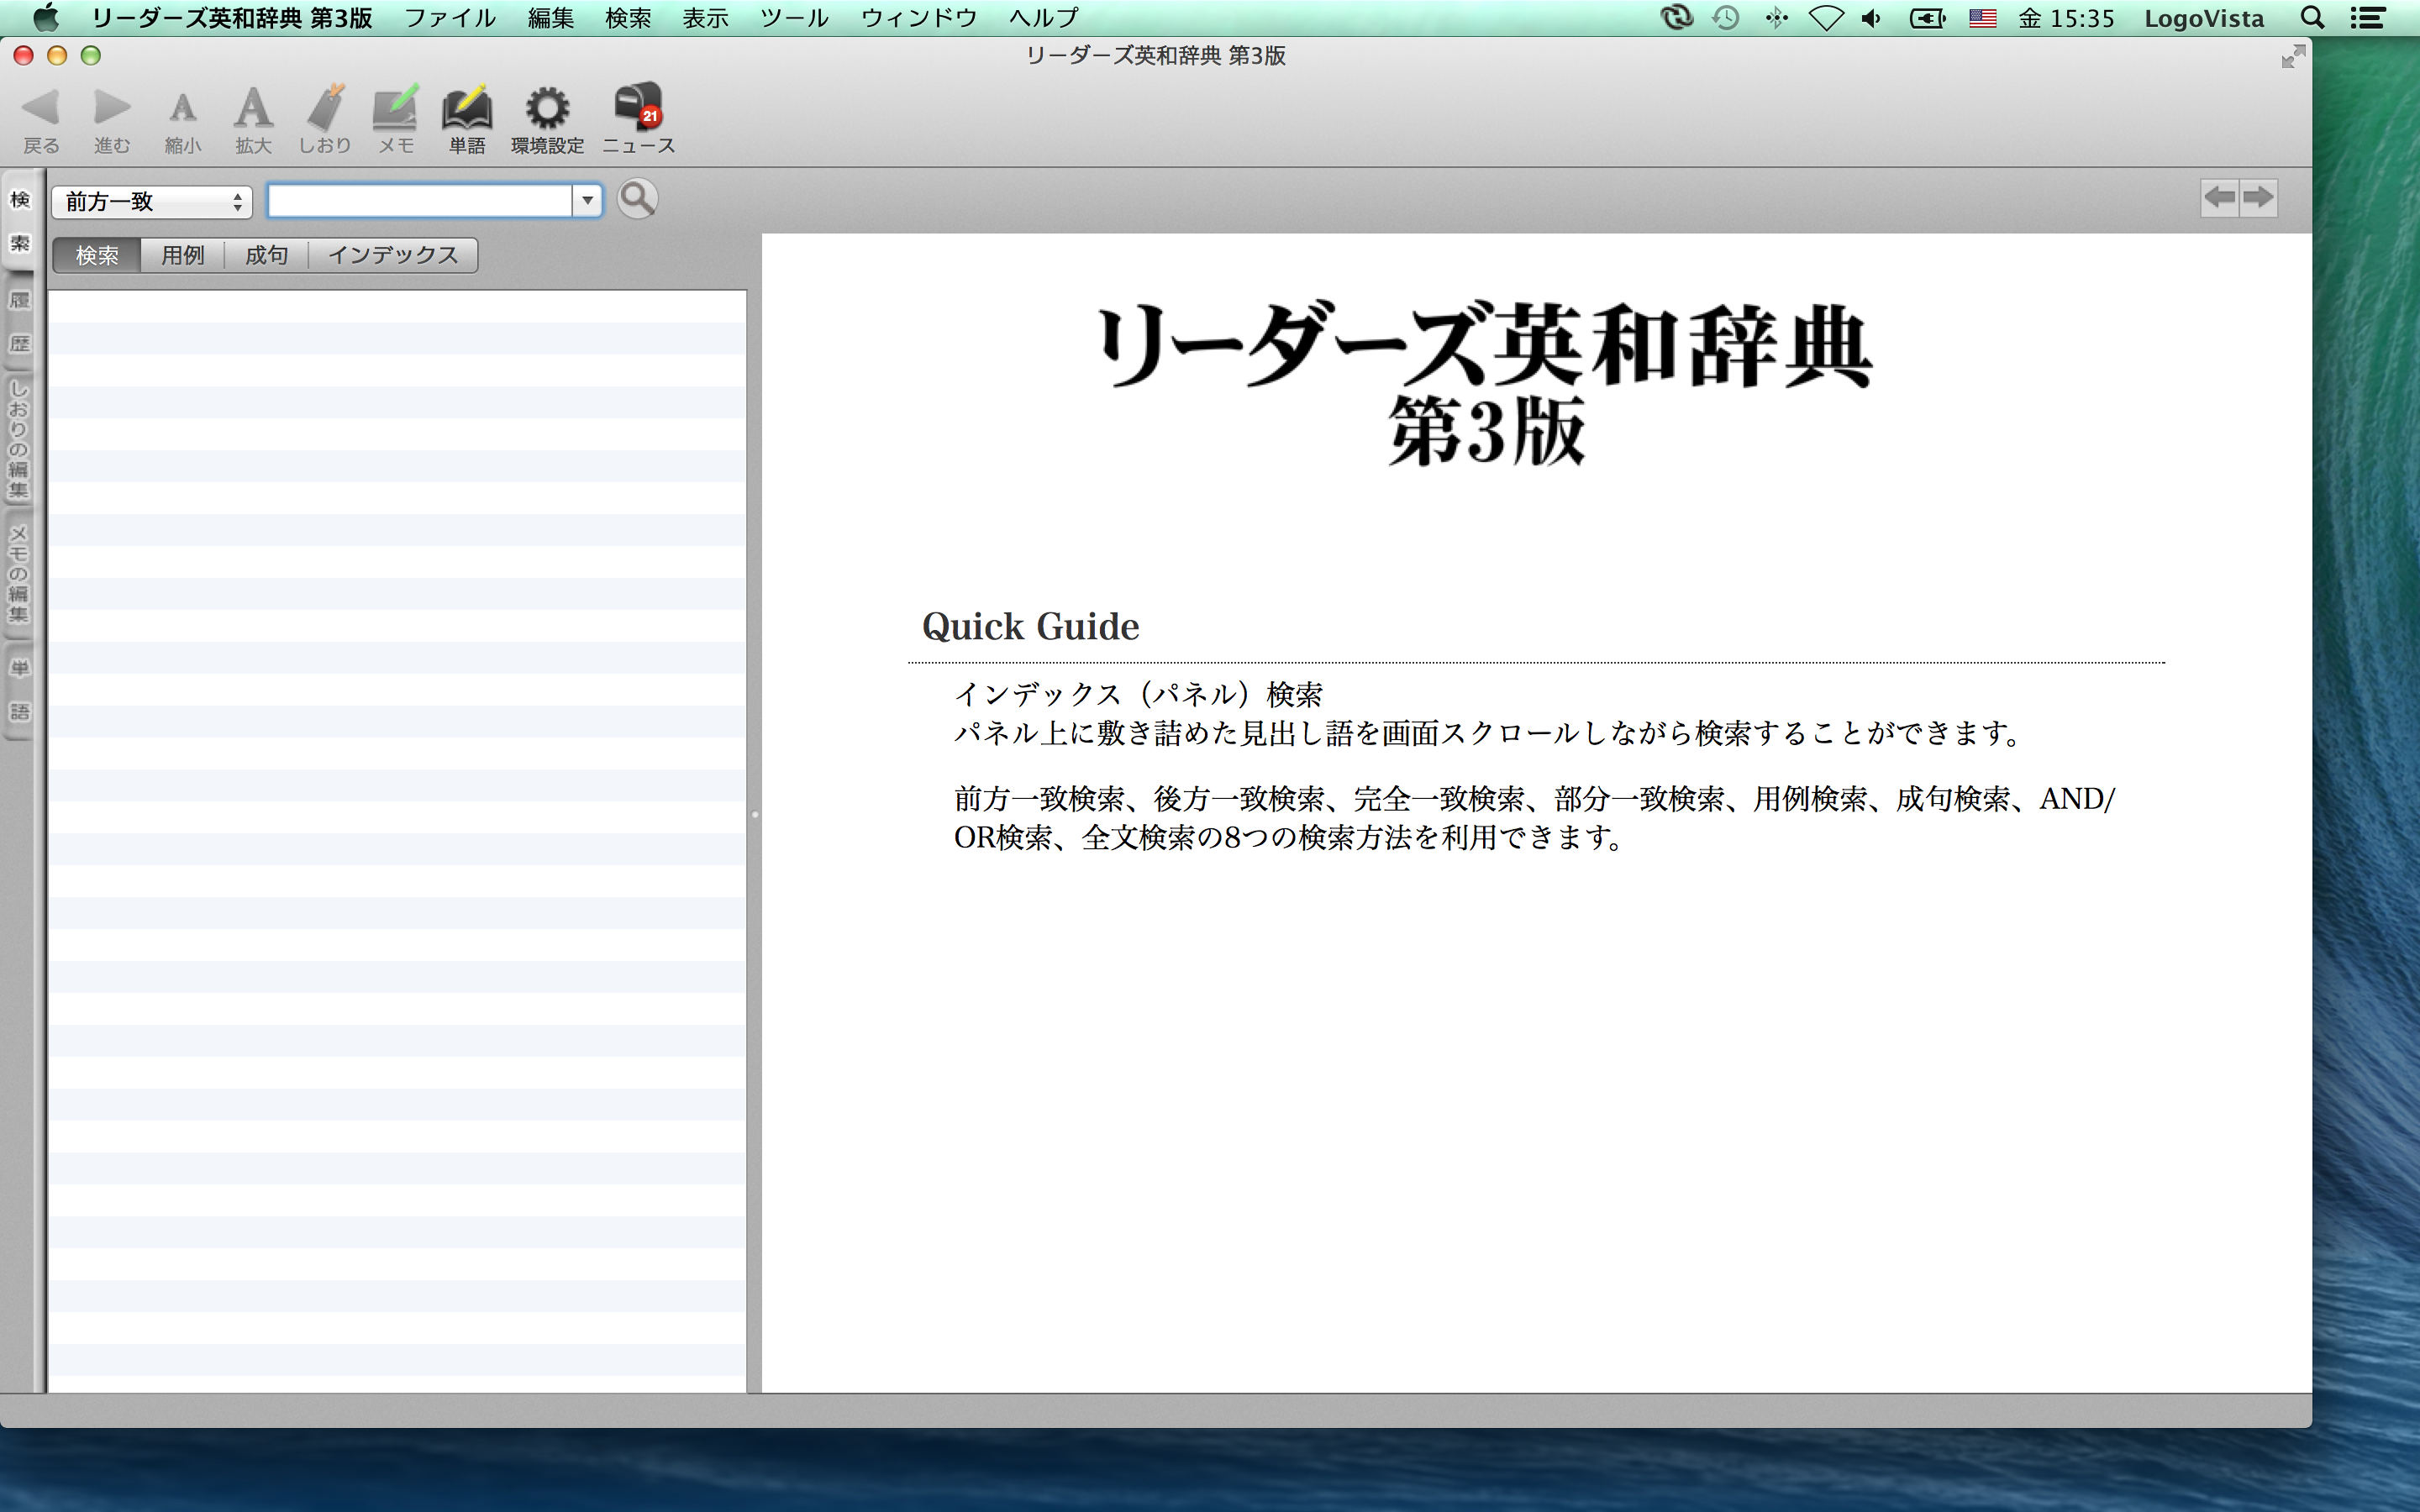Open the 履歴 sidebar tab
Image resolution: width=2420 pixels, height=1512 pixels.
(x=19, y=322)
